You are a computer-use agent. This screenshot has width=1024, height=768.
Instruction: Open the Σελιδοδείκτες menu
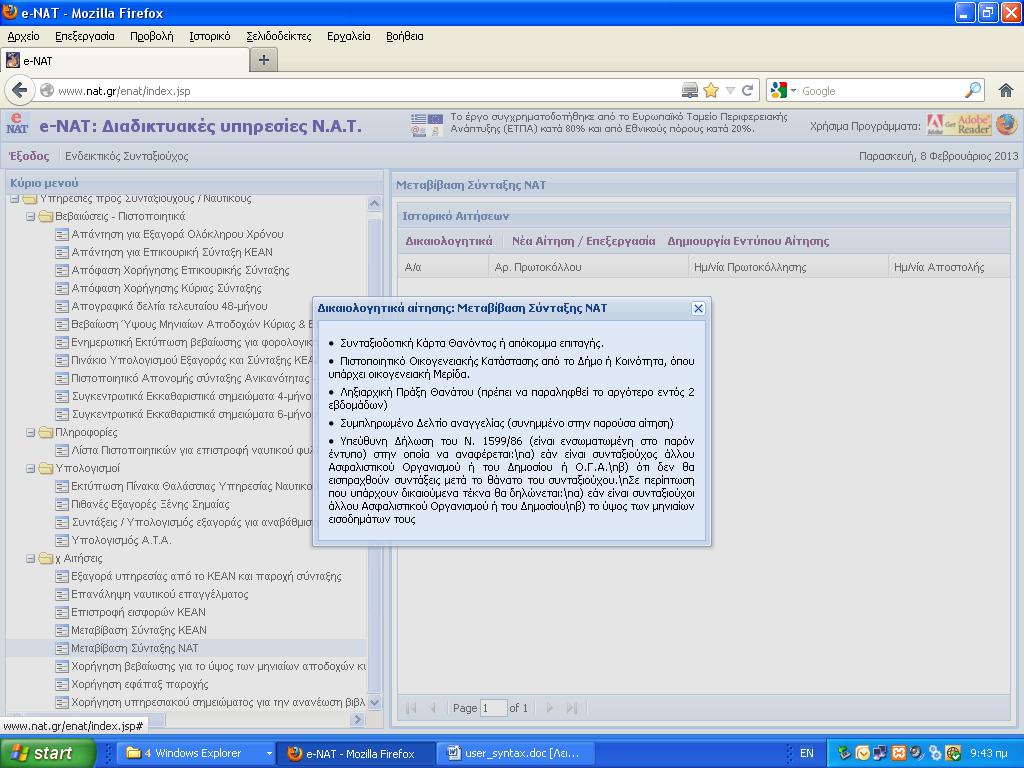[279, 36]
